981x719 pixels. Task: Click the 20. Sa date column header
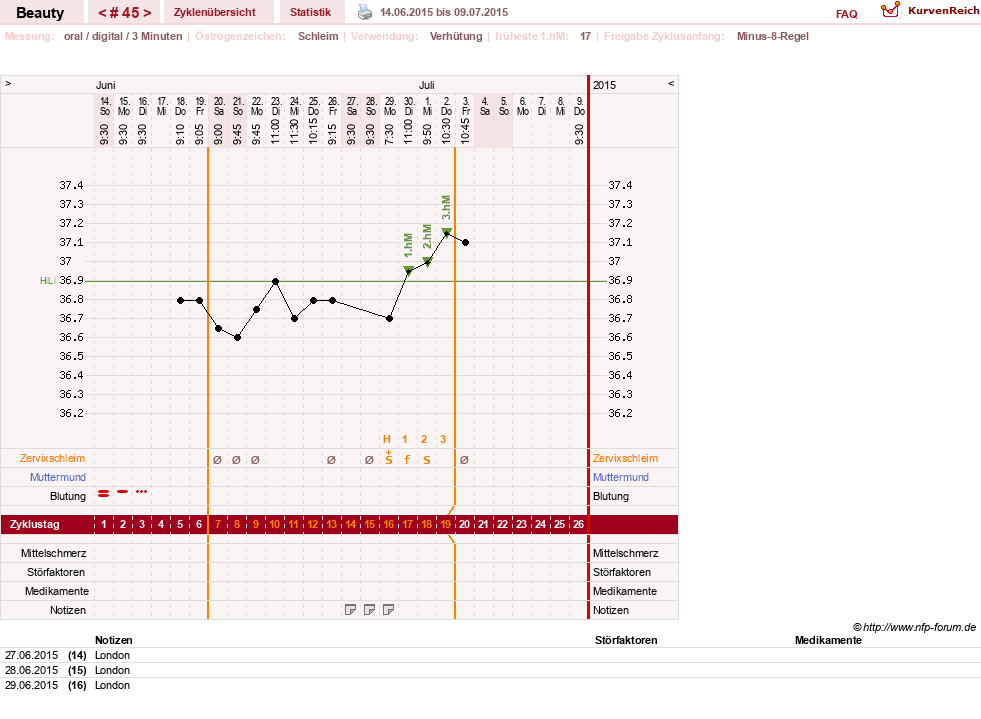click(x=219, y=106)
